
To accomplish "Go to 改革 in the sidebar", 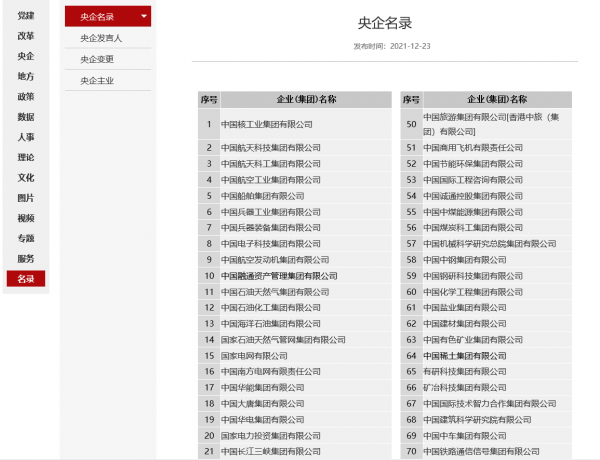I will (x=26, y=36).
